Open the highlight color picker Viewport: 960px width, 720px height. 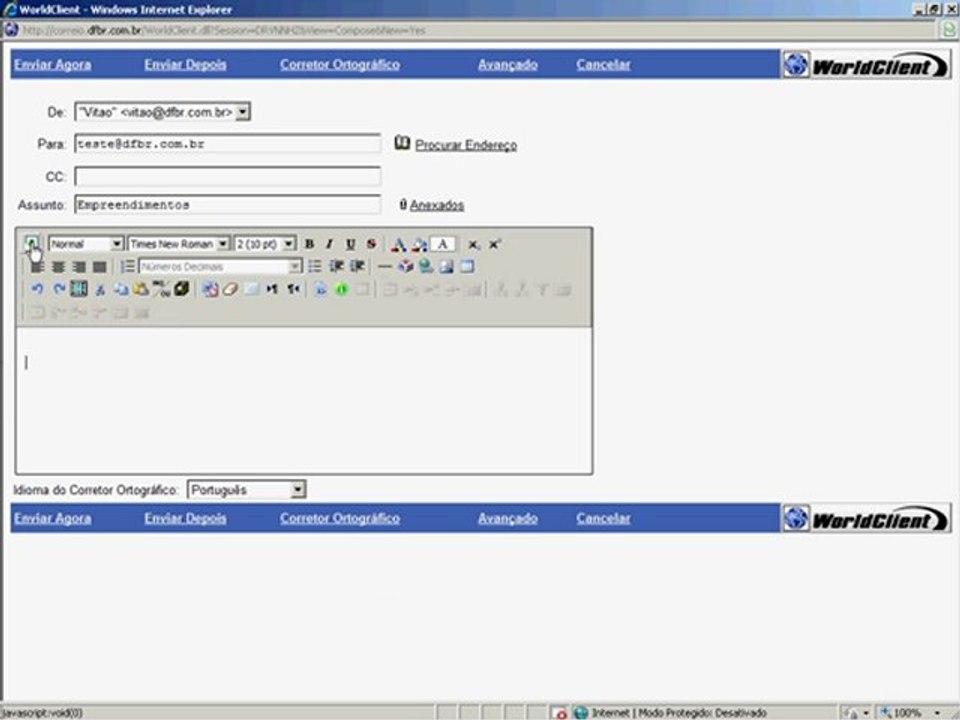click(420, 245)
